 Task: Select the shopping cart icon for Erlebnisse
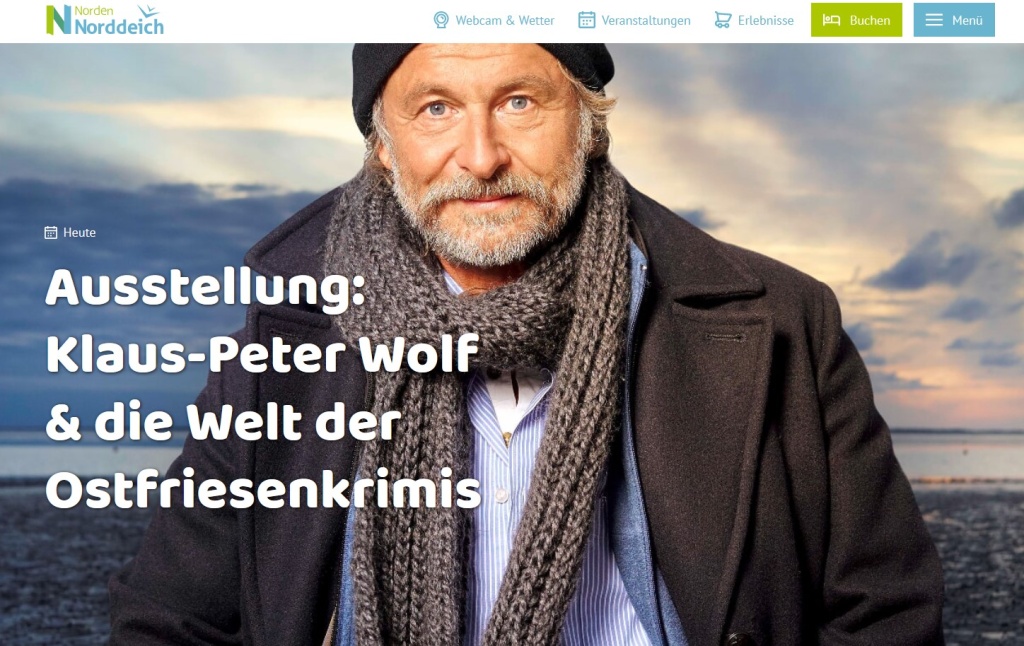[722, 20]
